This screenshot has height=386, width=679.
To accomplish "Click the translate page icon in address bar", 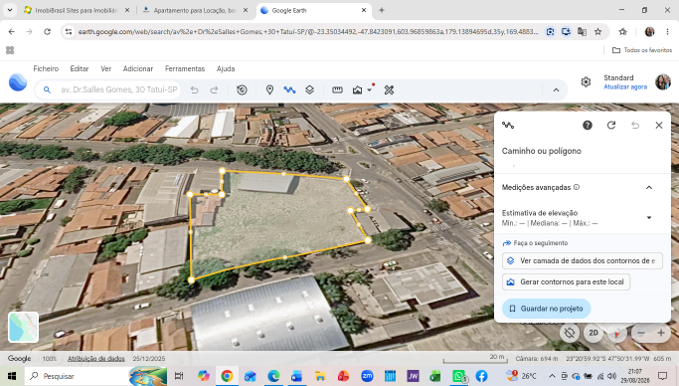I will pos(582,32).
